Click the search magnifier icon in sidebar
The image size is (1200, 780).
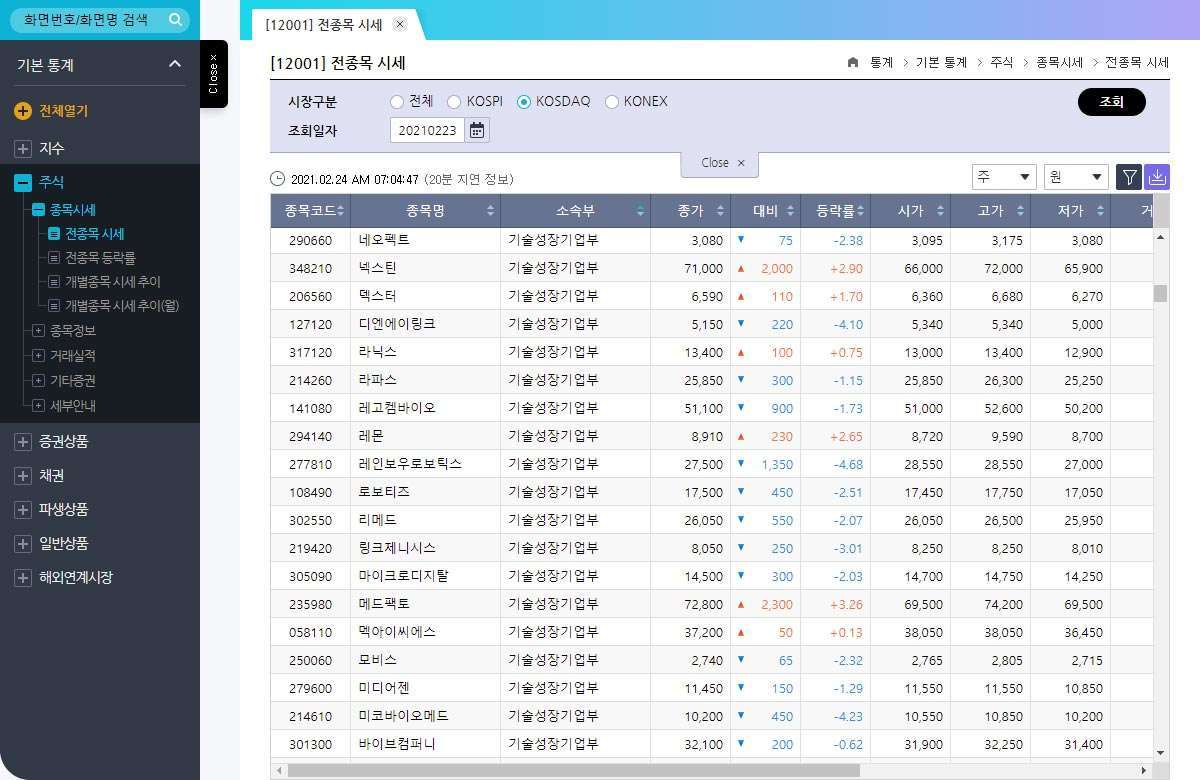[x=175, y=20]
